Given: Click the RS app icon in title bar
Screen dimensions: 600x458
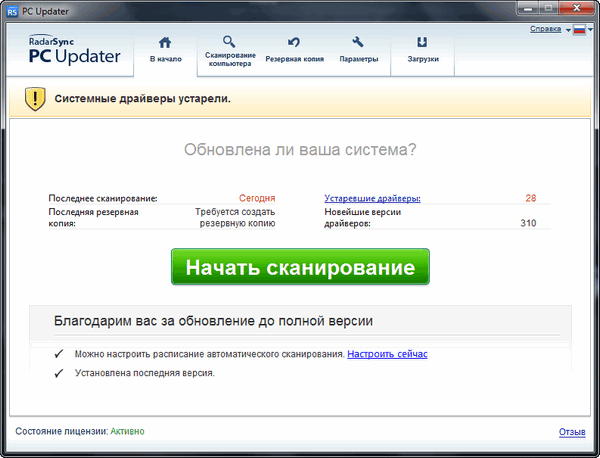Looking at the screenshot, I should coord(12,11).
